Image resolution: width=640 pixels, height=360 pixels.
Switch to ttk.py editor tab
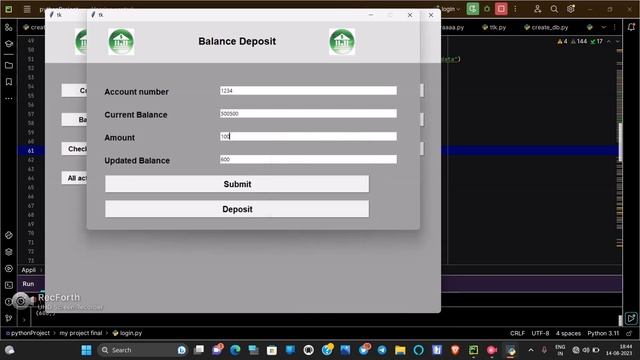tap(494, 27)
